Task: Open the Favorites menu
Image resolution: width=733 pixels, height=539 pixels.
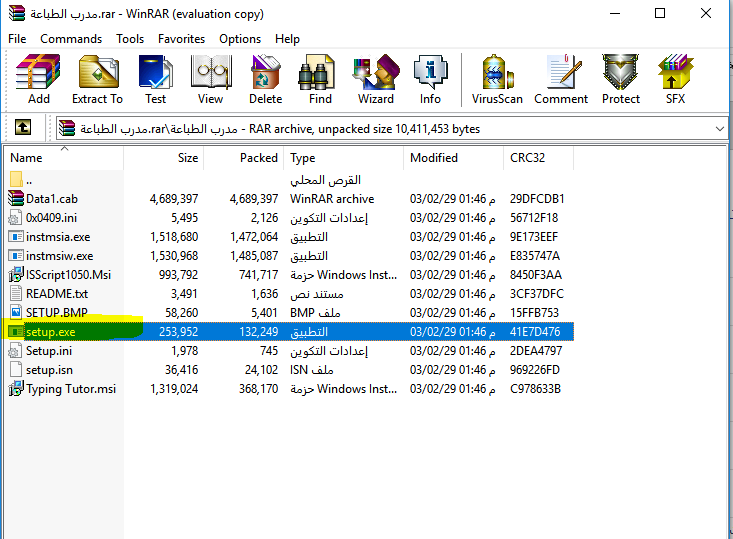Action: (x=181, y=39)
